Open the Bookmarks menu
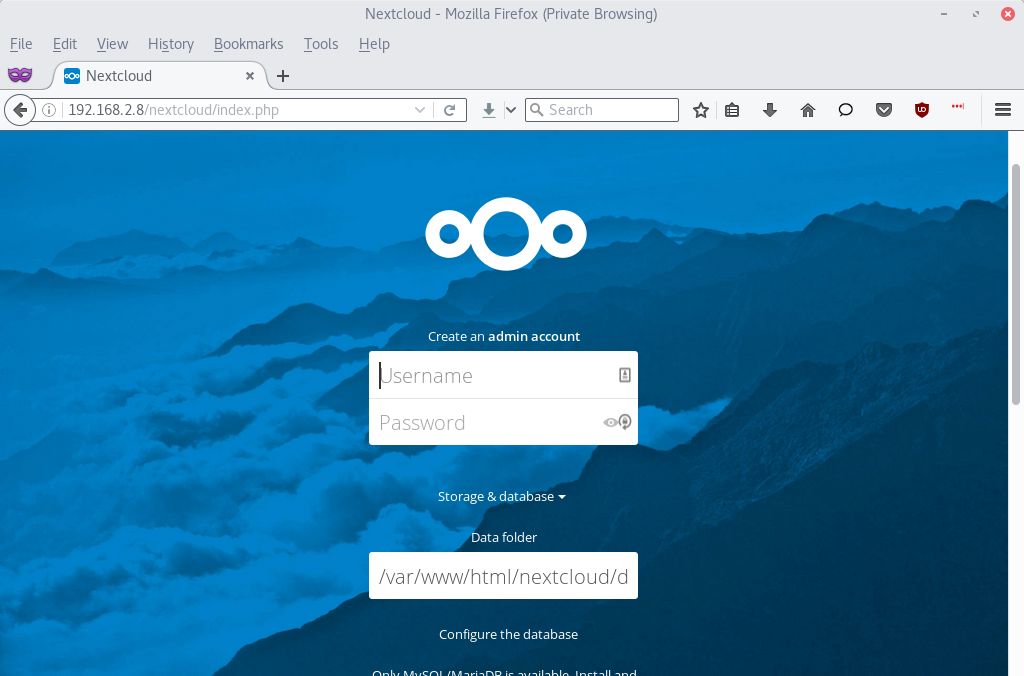 (249, 44)
